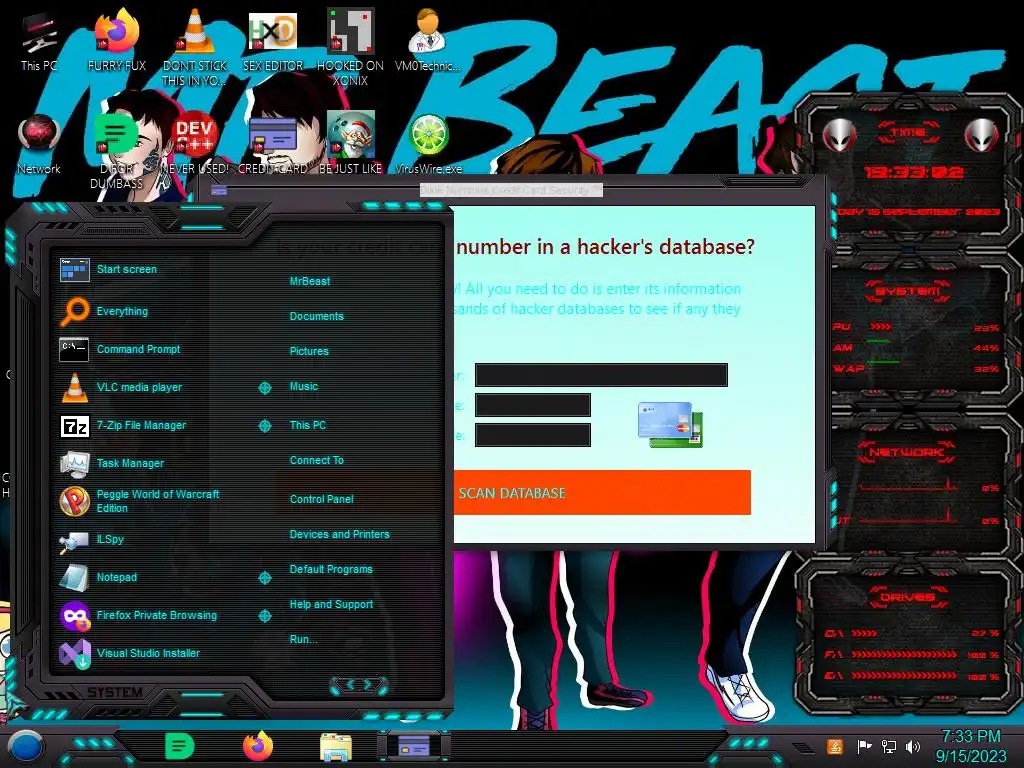Click the third black input field
The height and width of the screenshot is (768, 1024).
pyautogui.click(x=532, y=435)
